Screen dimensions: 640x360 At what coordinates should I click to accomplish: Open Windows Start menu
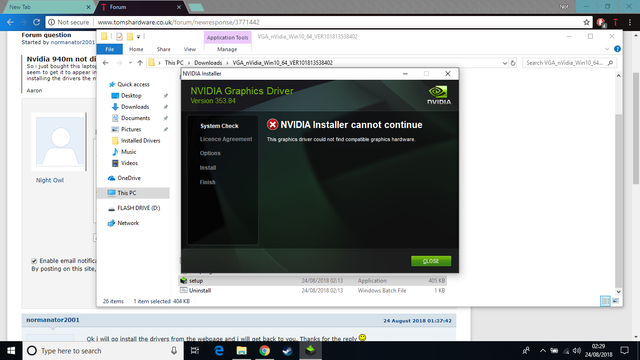[x=11, y=351]
